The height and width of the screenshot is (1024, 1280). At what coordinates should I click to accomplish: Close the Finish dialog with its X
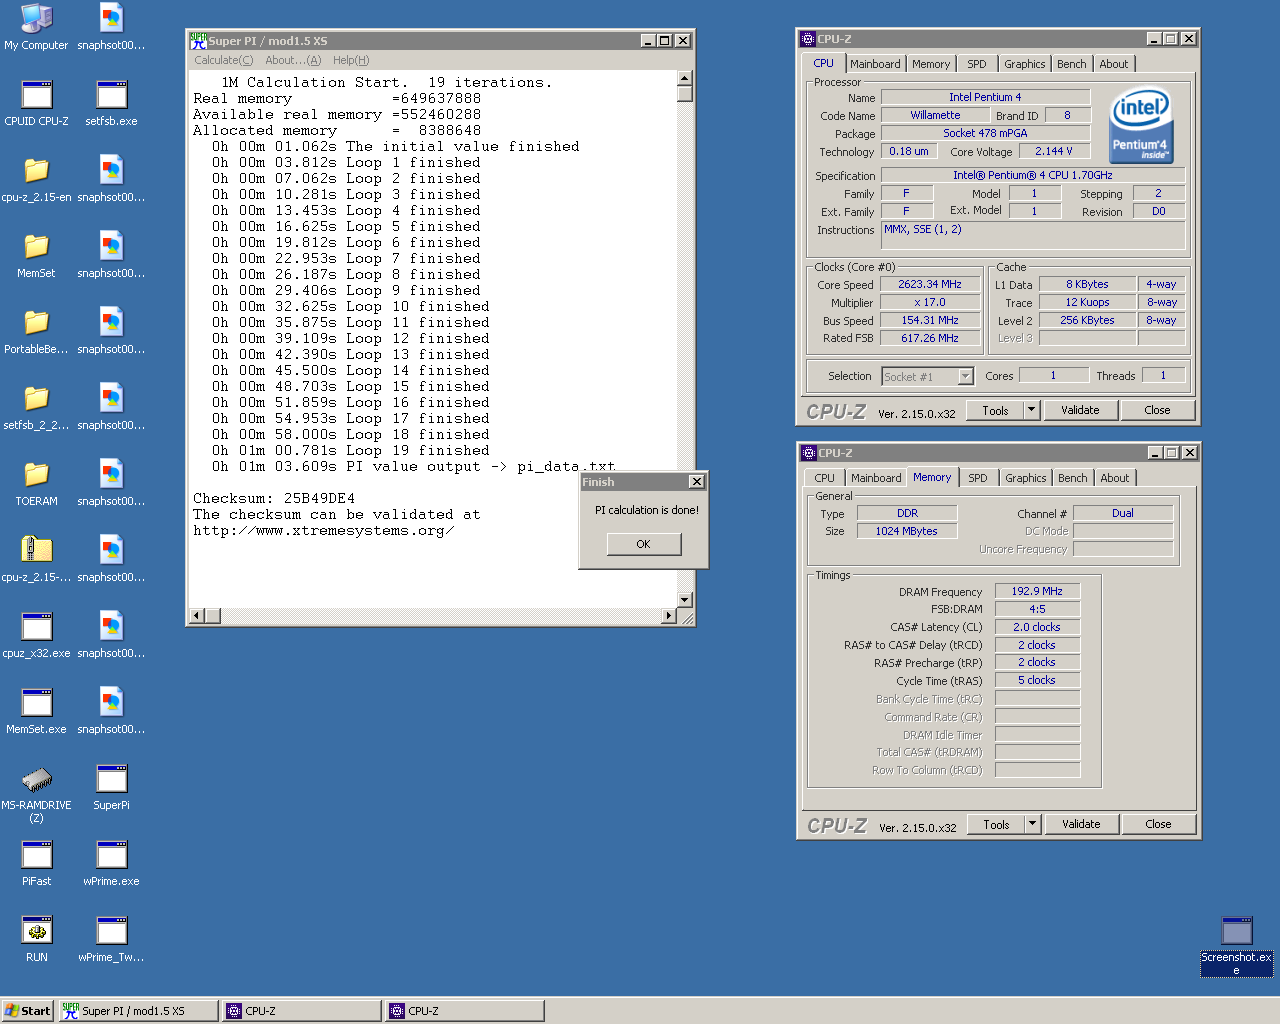(697, 482)
